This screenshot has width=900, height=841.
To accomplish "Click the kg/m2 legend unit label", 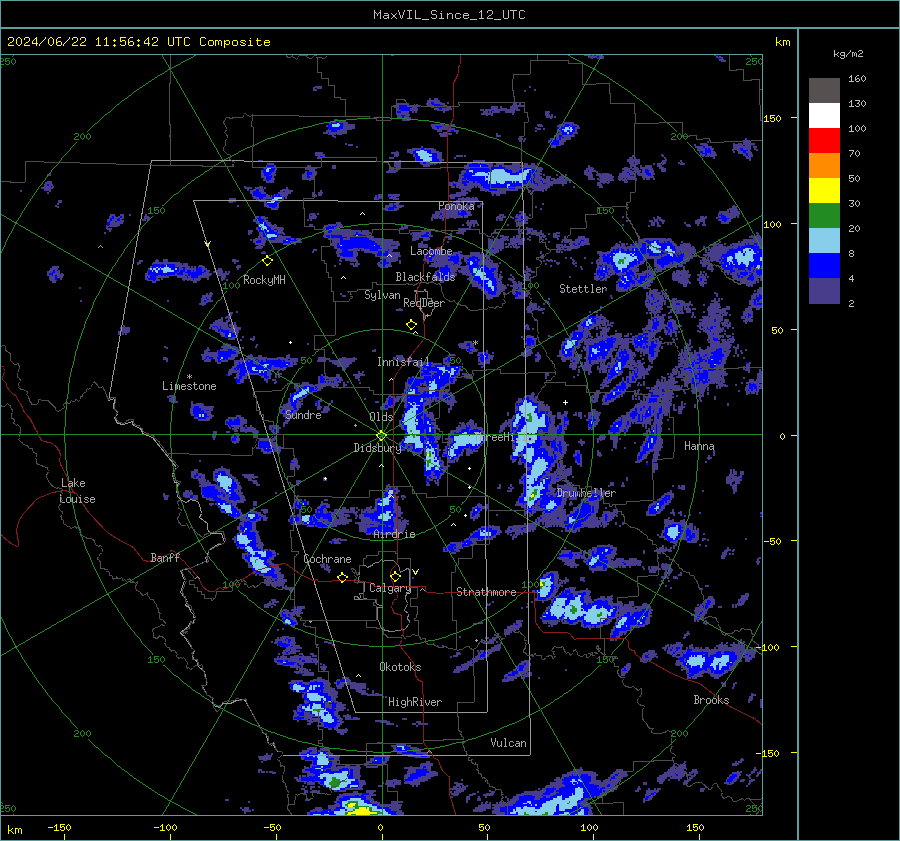I will [x=848, y=54].
